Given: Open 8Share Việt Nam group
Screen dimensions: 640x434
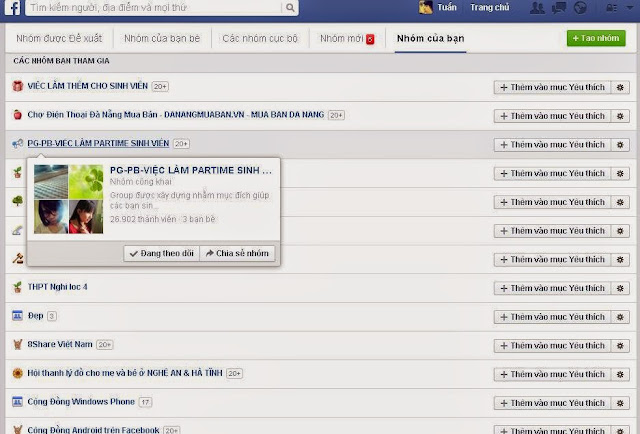Looking at the screenshot, I should click(60, 344).
